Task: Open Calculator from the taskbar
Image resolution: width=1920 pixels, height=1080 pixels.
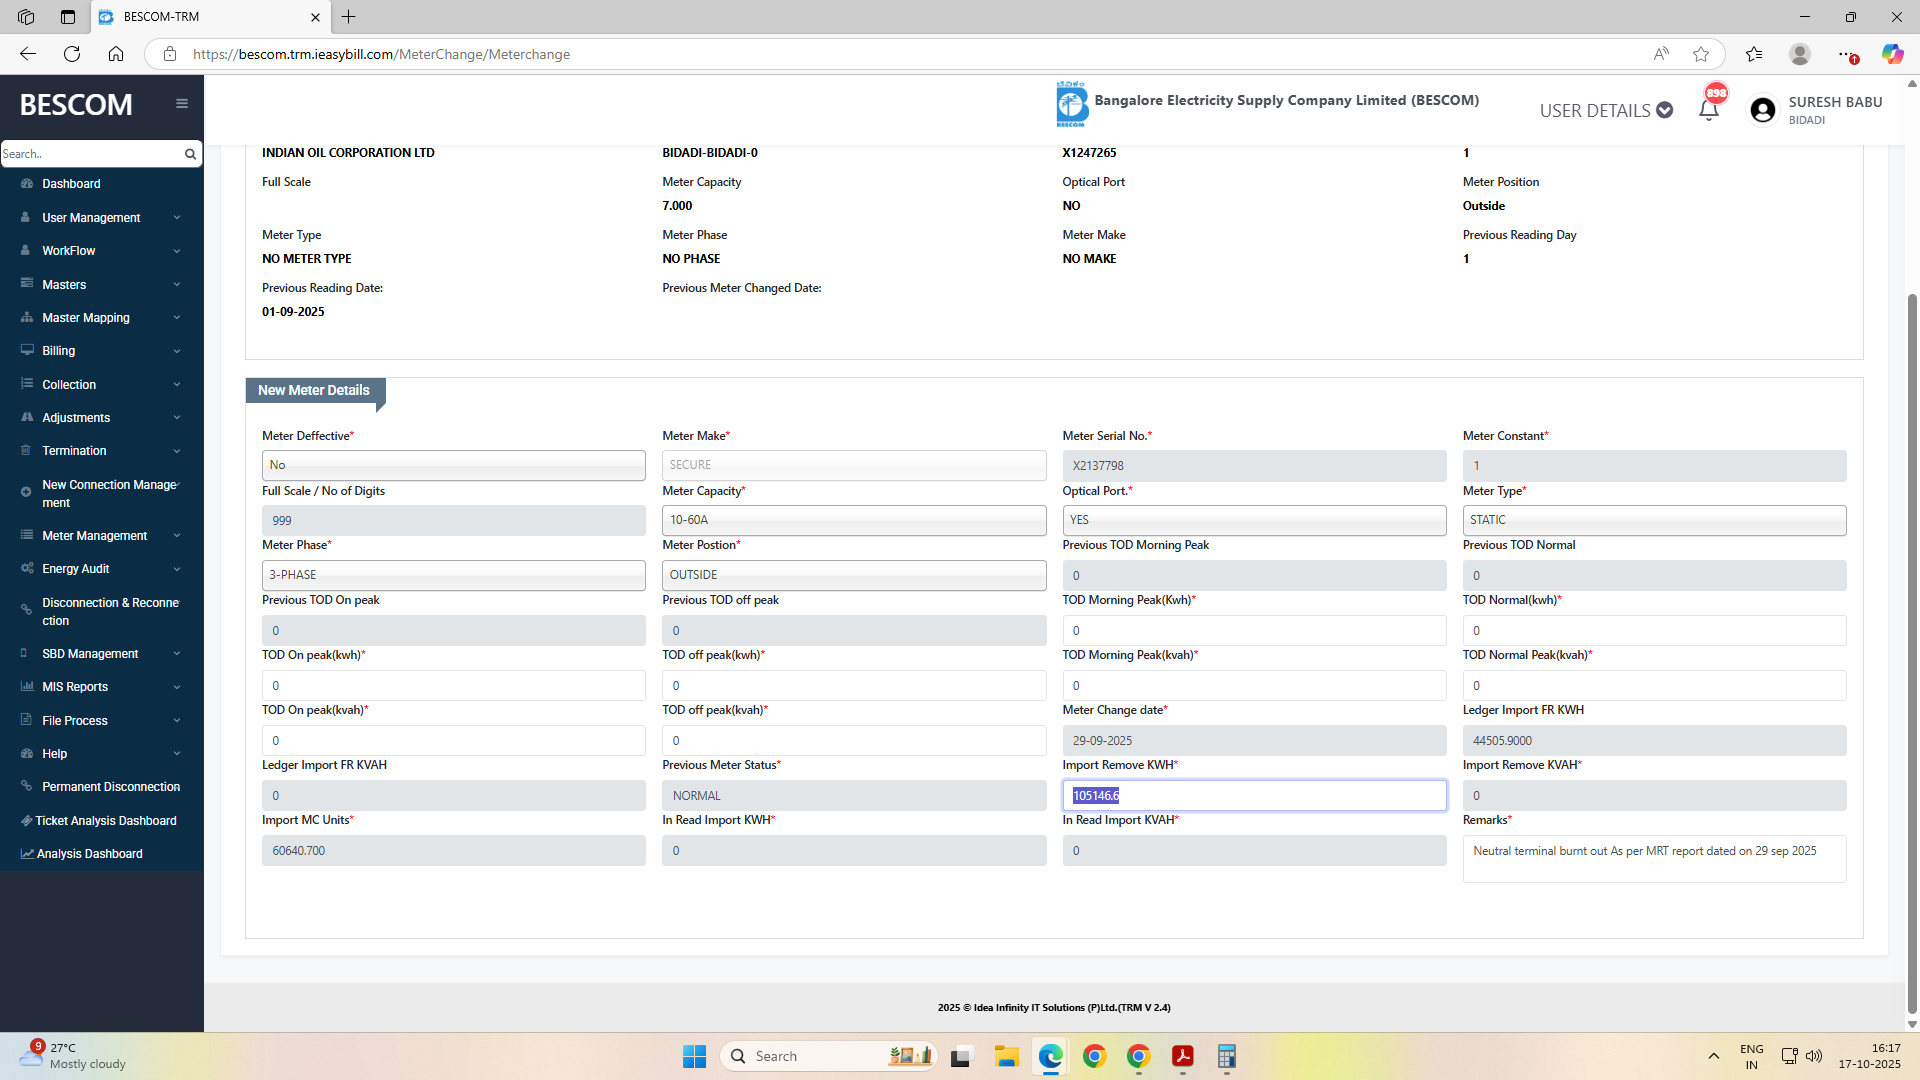Action: [1226, 1056]
